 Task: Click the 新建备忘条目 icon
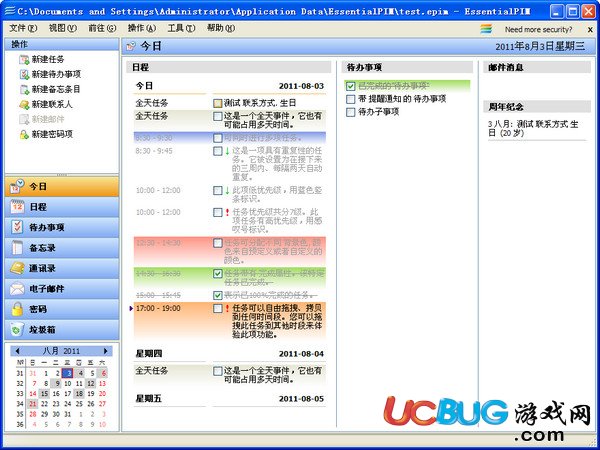point(24,89)
